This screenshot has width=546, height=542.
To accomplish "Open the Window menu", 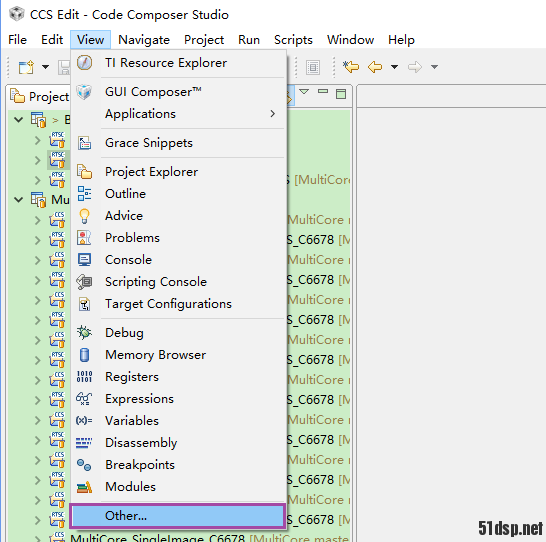I will (350, 40).
